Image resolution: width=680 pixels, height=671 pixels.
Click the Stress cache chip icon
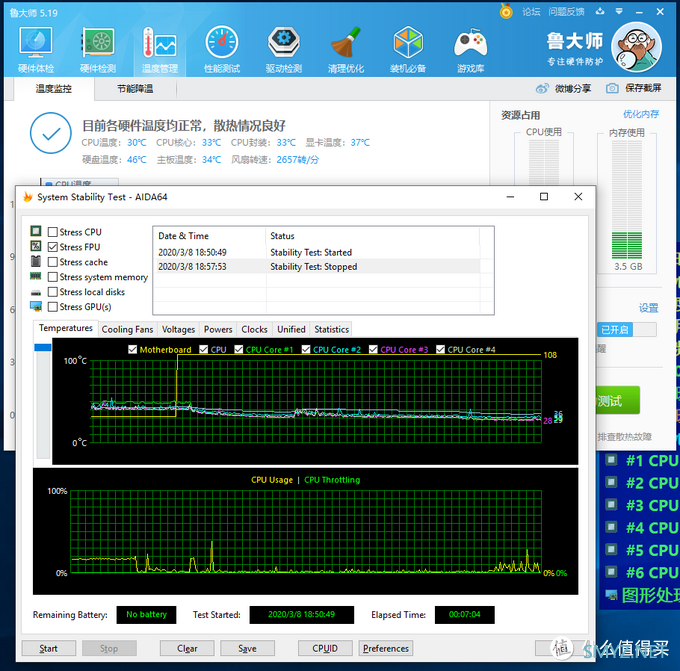coord(36,262)
